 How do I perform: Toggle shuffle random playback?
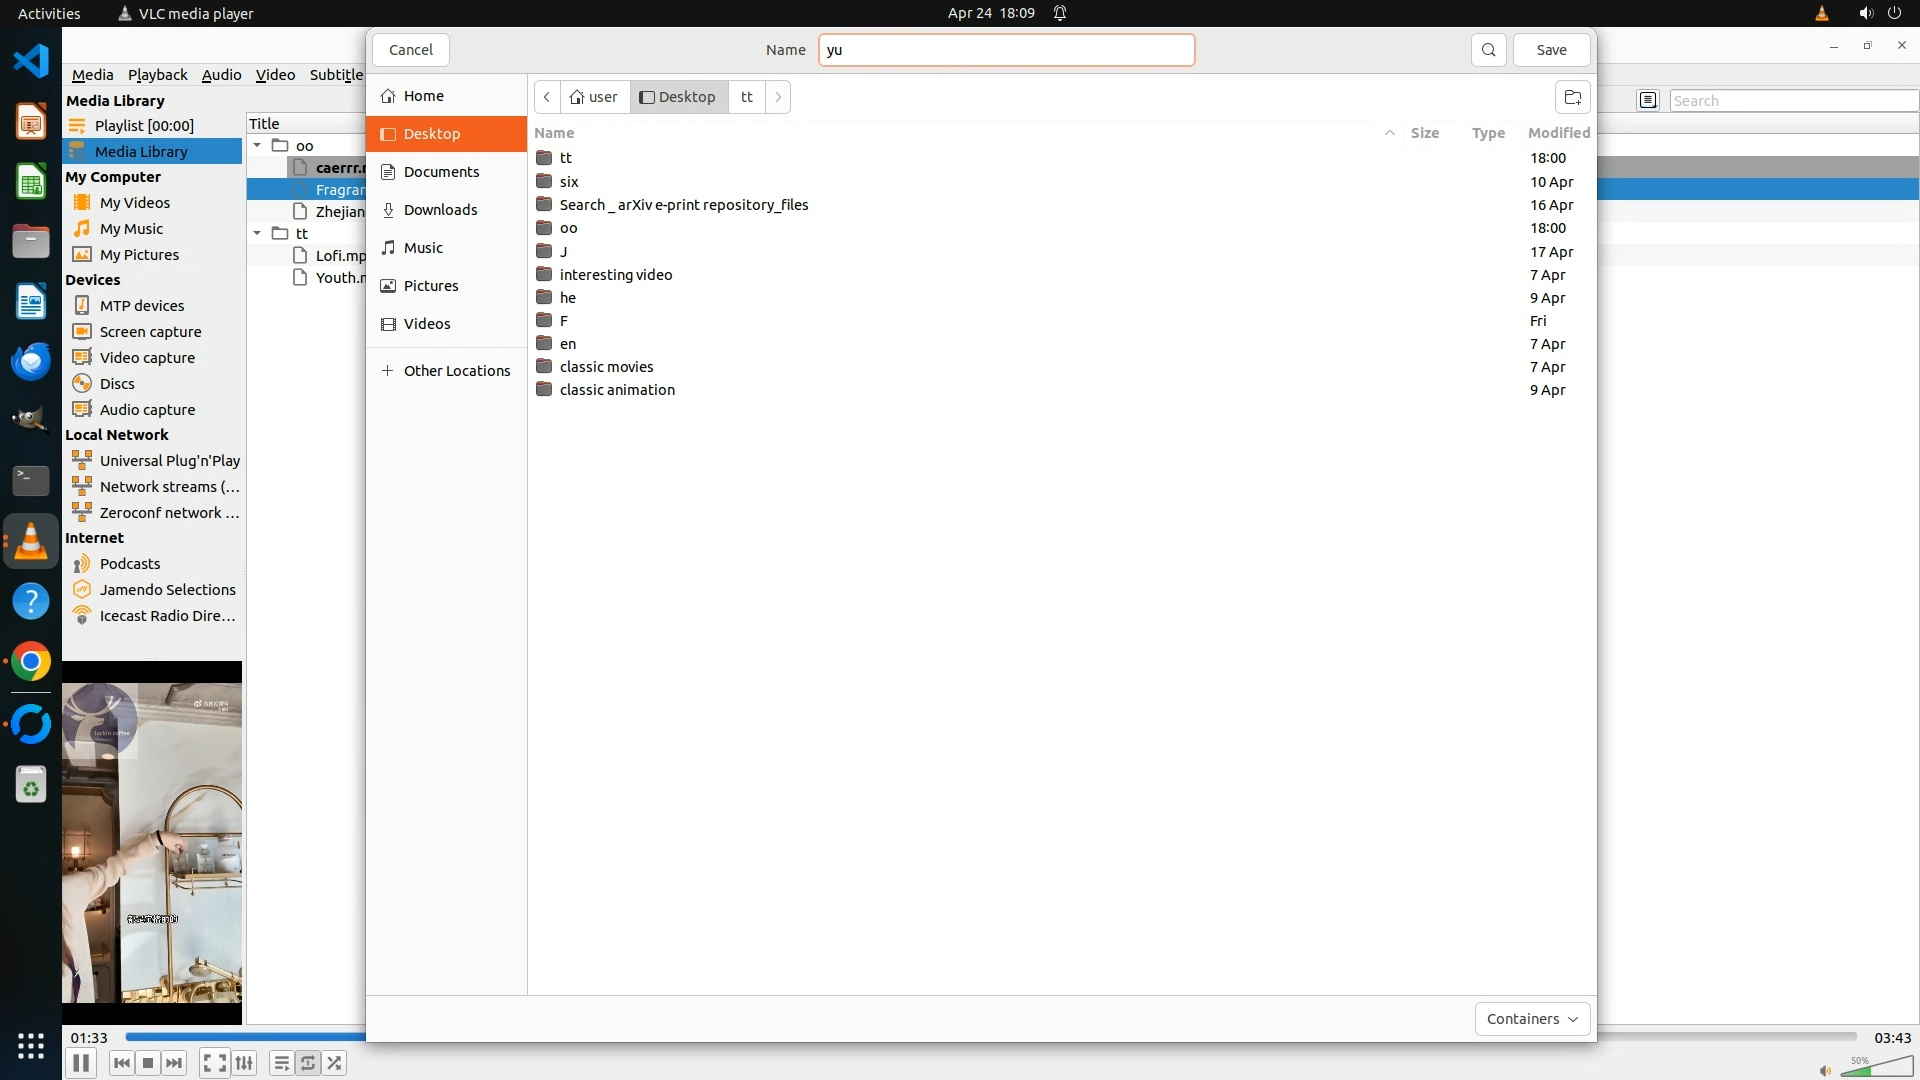click(335, 1063)
